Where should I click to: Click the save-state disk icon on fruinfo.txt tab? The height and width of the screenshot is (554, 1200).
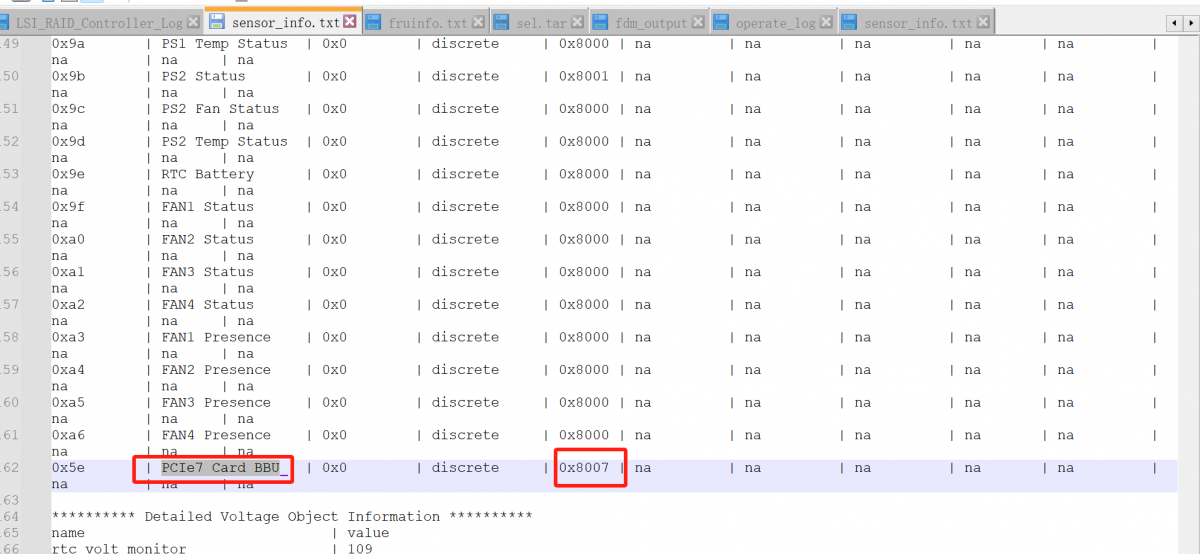point(374,22)
